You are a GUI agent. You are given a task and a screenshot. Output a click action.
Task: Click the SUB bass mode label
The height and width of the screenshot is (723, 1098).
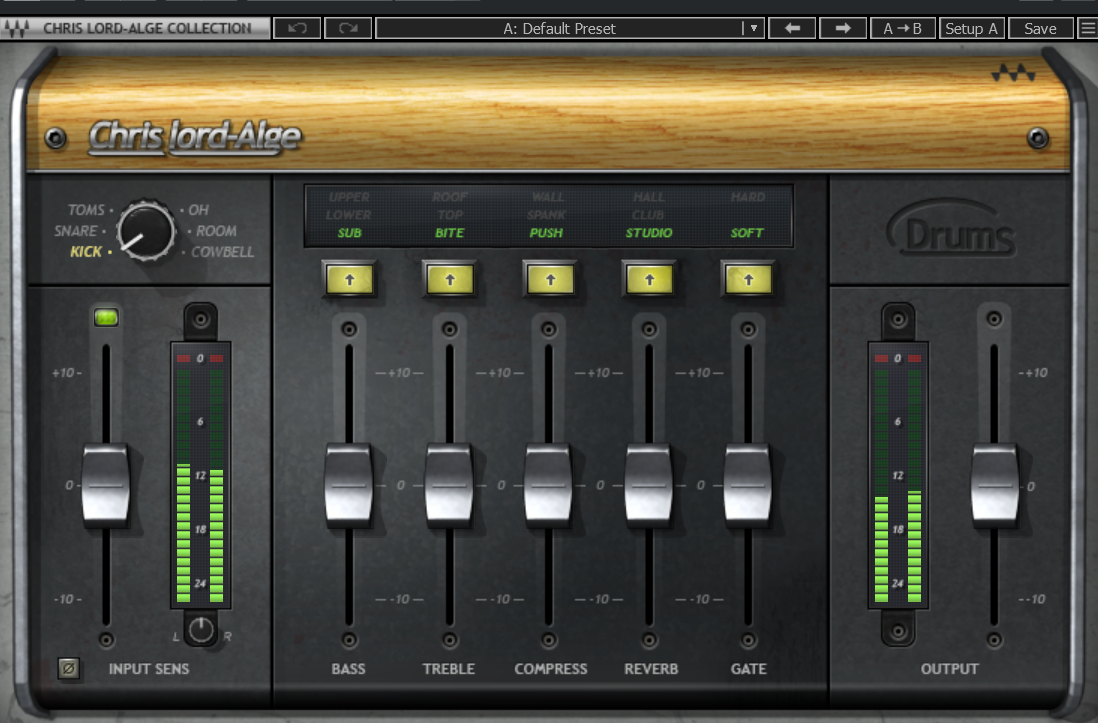[349, 233]
